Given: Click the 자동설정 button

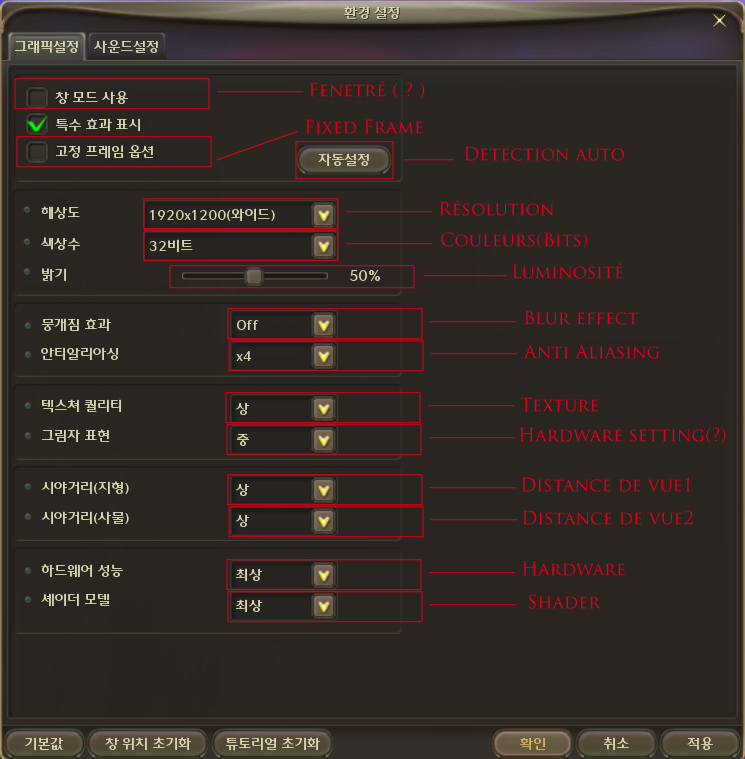Looking at the screenshot, I should (x=344, y=159).
